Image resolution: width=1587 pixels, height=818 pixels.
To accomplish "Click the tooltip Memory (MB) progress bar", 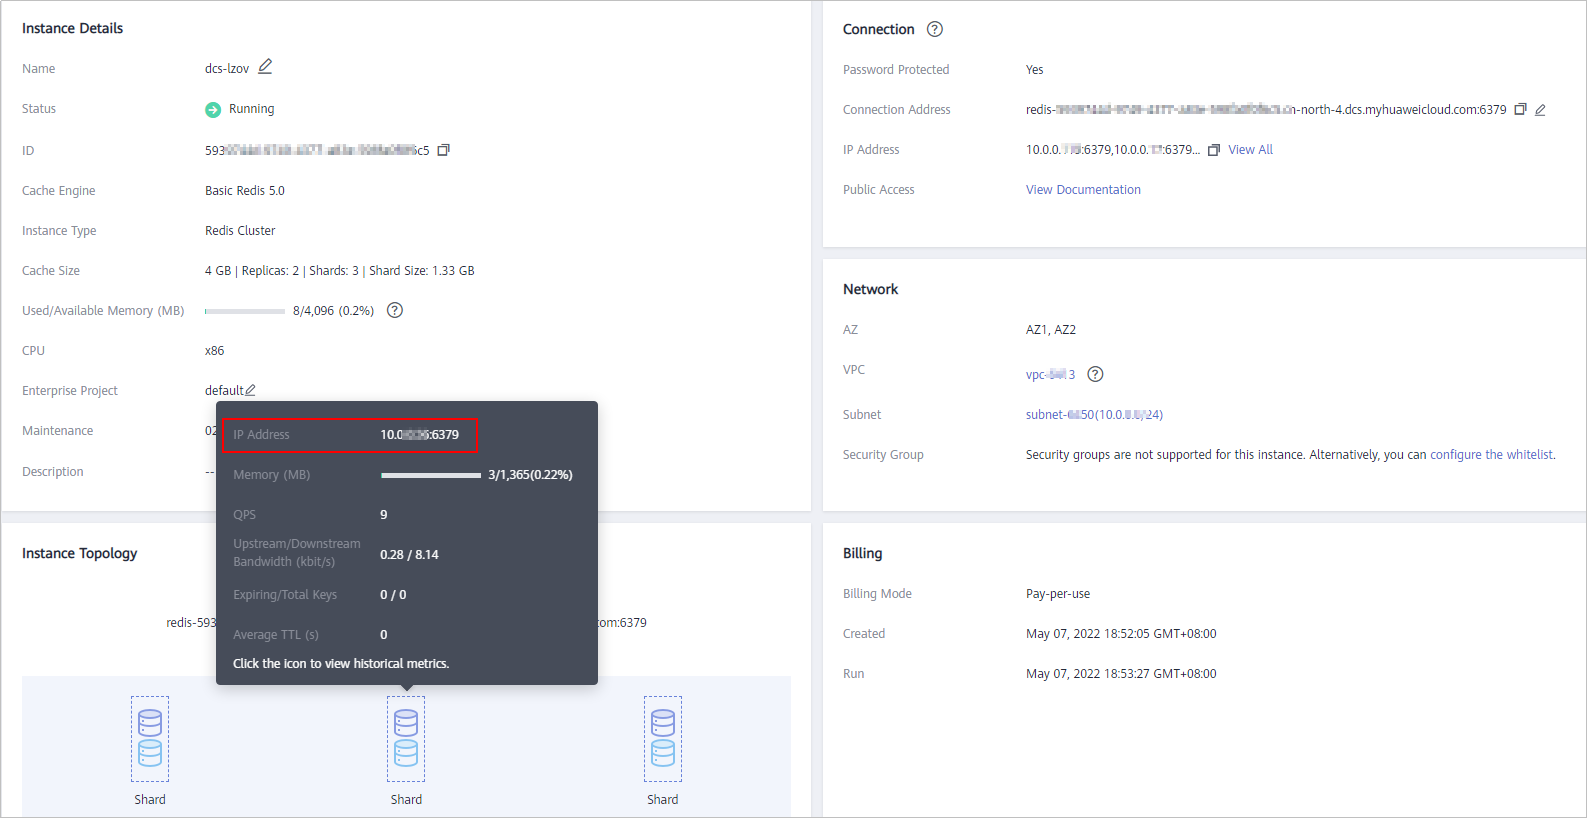I will coord(431,475).
